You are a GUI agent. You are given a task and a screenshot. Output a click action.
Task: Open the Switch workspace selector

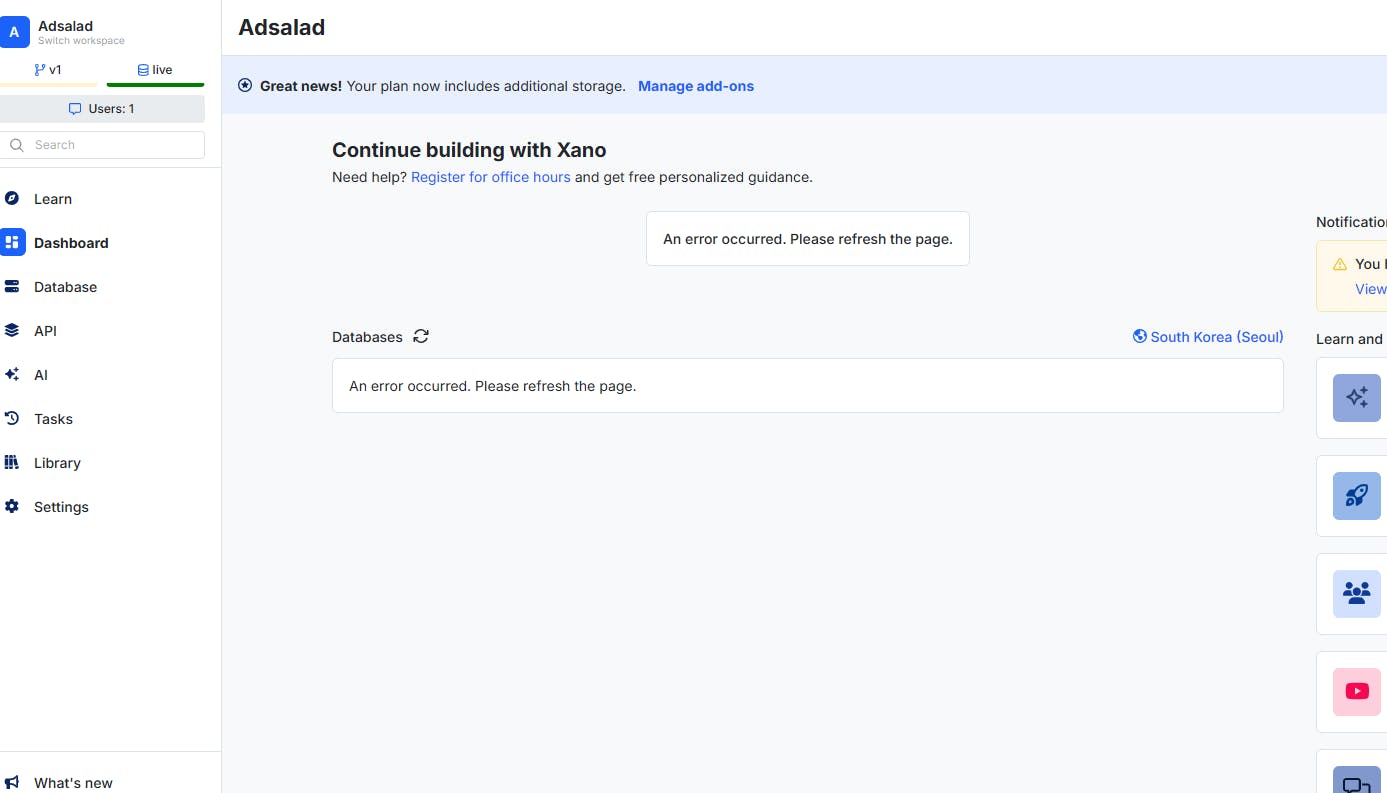click(x=81, y=41)
